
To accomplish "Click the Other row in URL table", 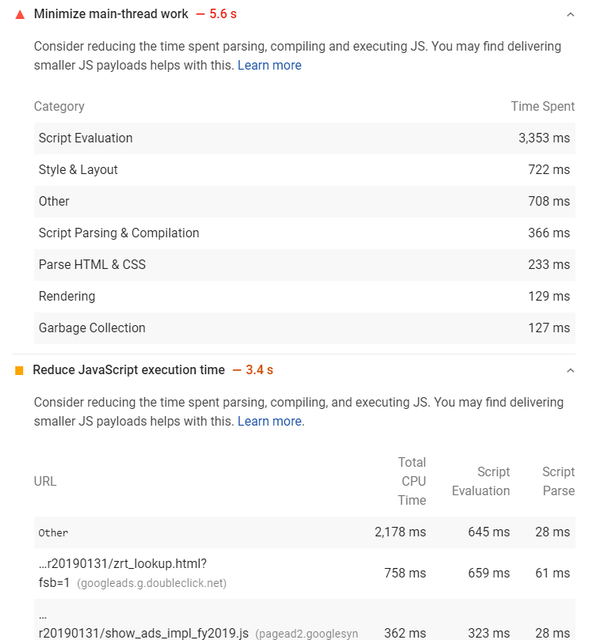I will (304, 532).
